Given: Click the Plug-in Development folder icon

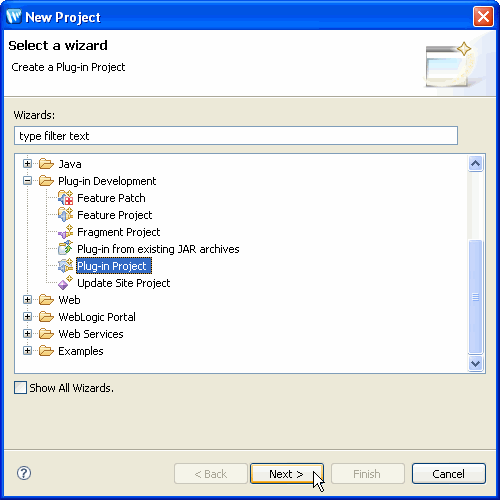Looking at the screenshot, I should 46,181.
